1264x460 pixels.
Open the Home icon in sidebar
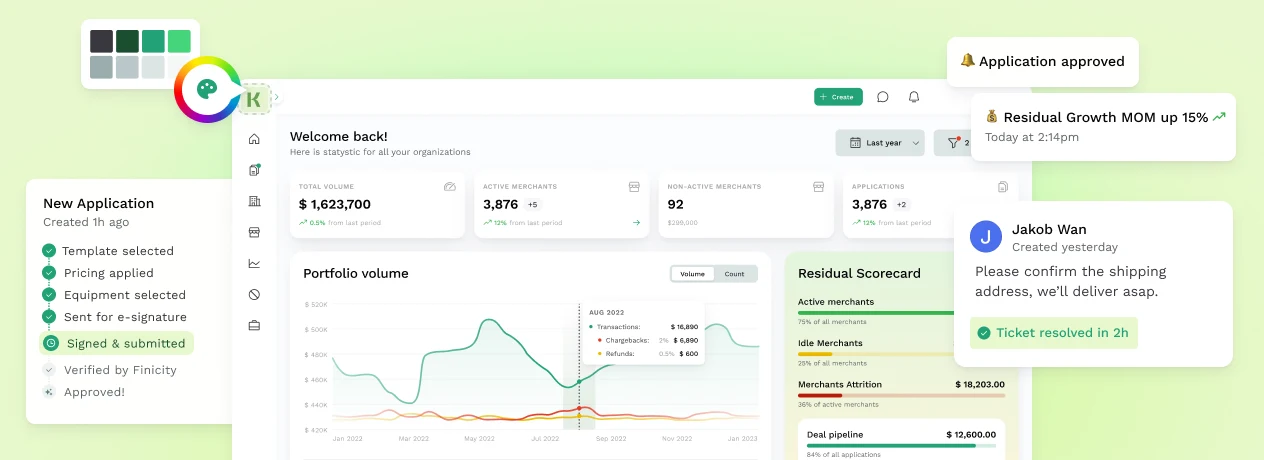pyautogui.click(x=254, y=139)
